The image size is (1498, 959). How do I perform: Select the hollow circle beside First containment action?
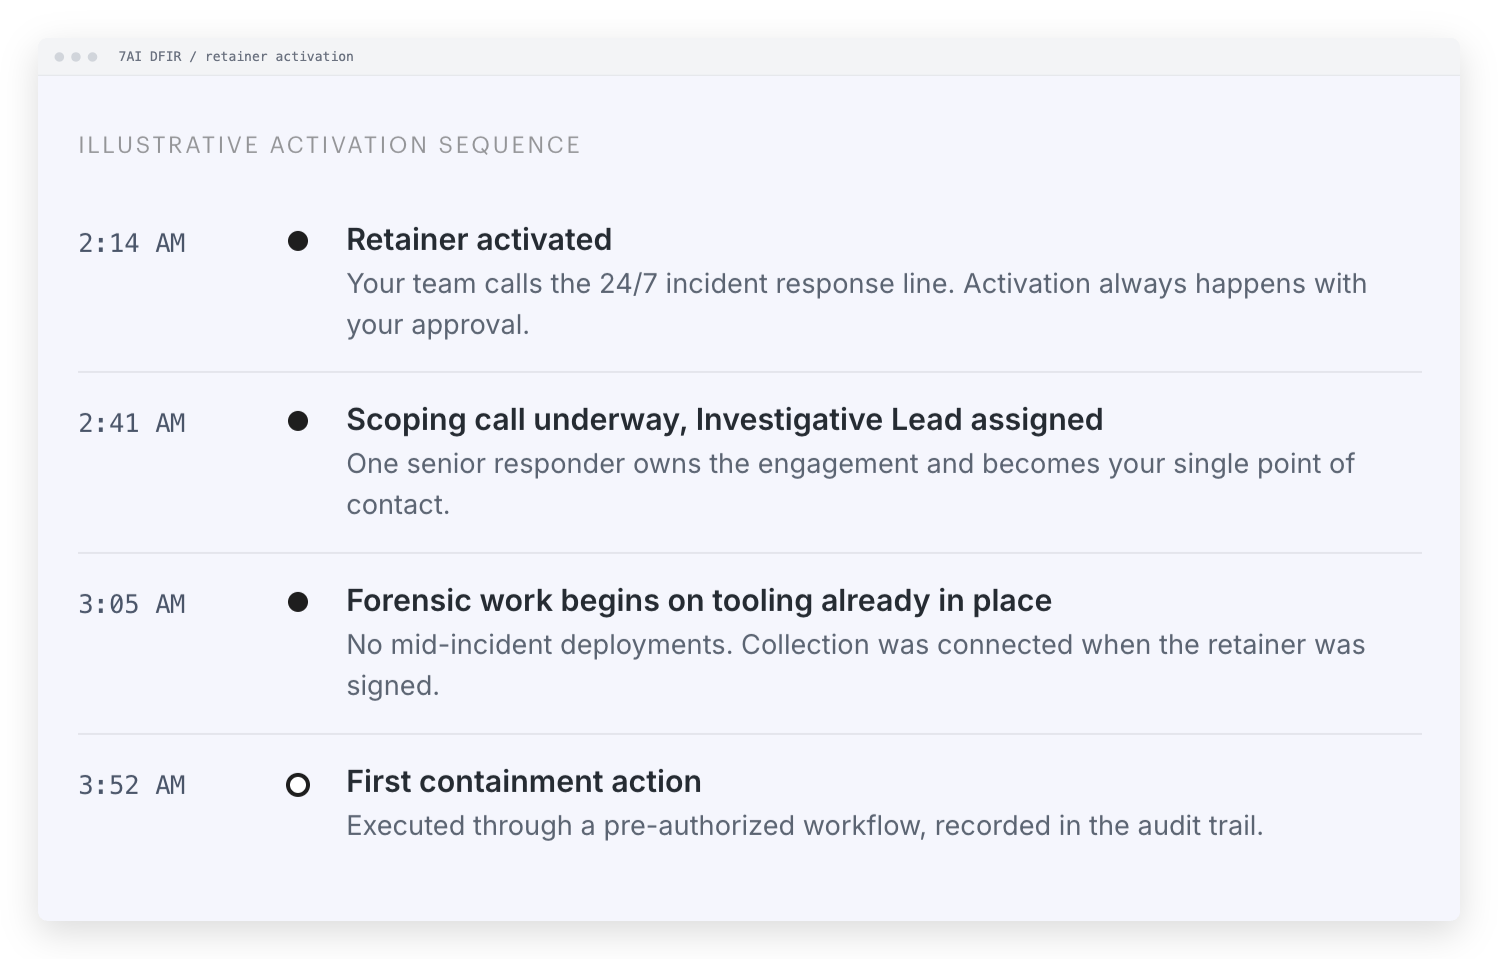coord(298,785)
